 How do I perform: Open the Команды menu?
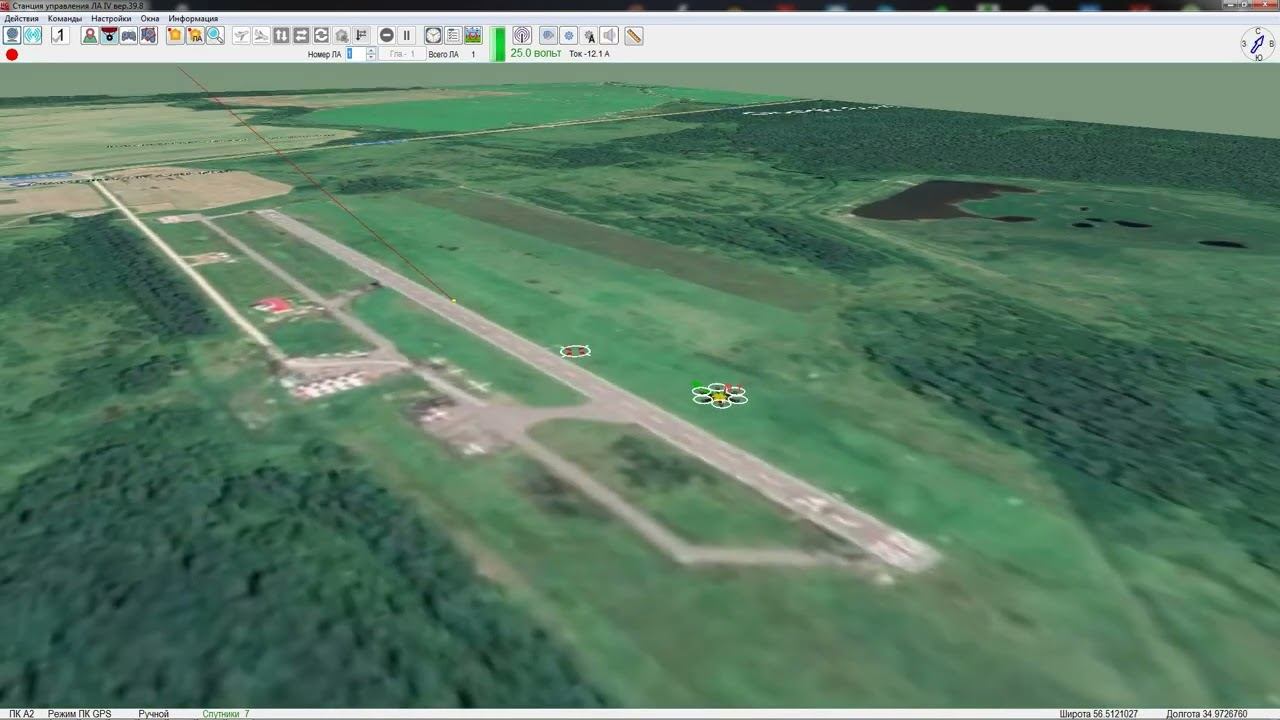65,19
